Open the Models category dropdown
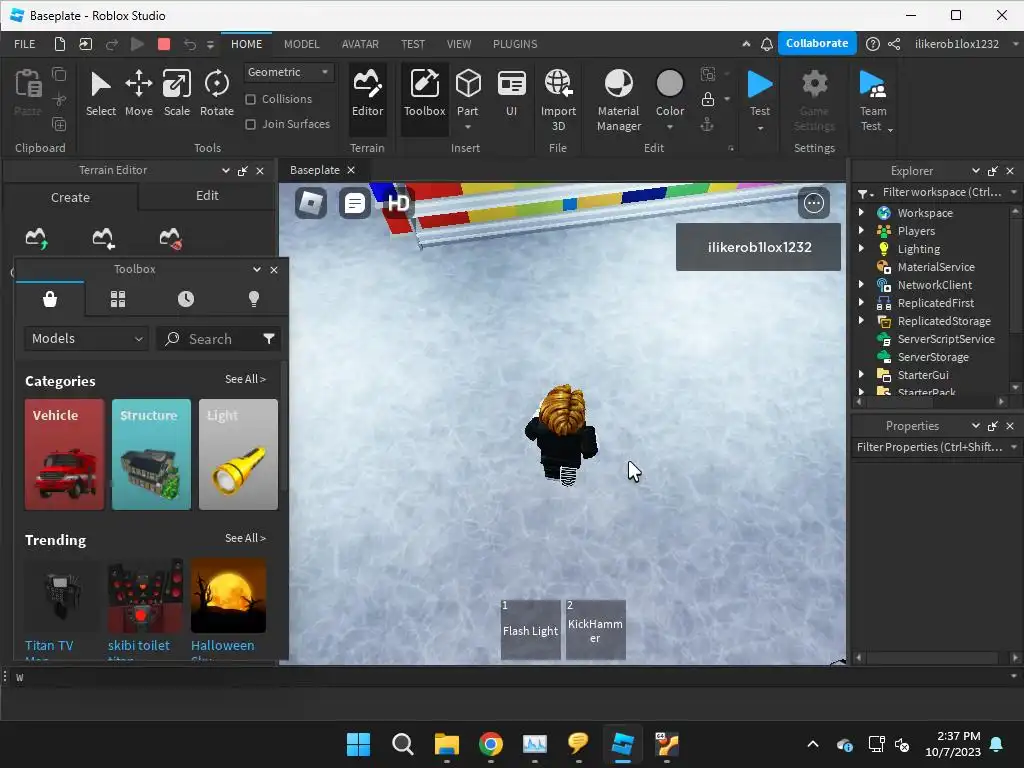 click(x=87, y=338)
